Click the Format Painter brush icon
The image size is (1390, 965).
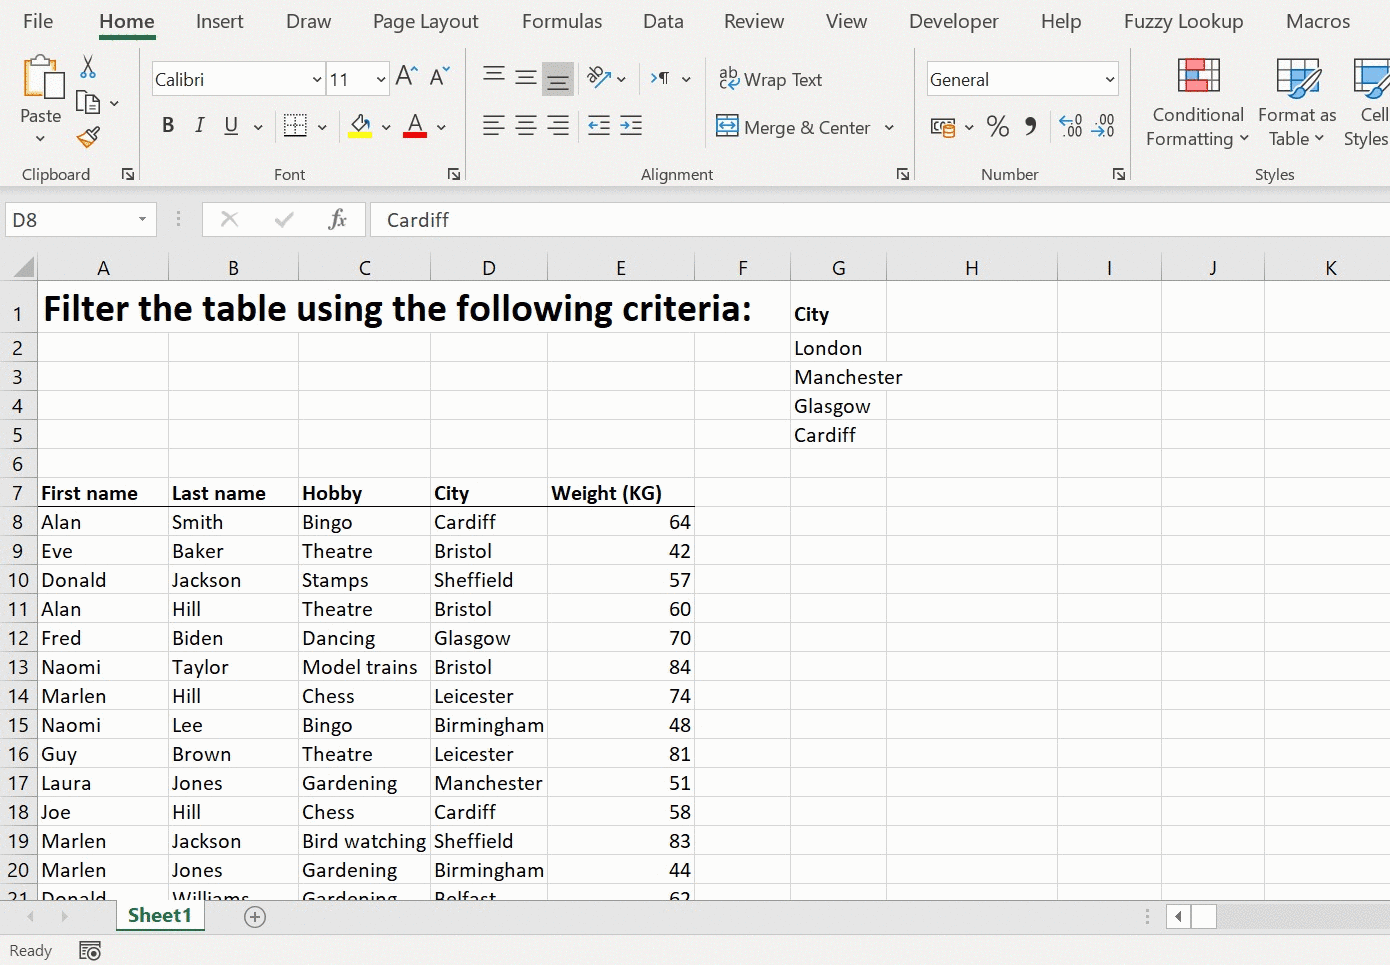pos(88,137)
